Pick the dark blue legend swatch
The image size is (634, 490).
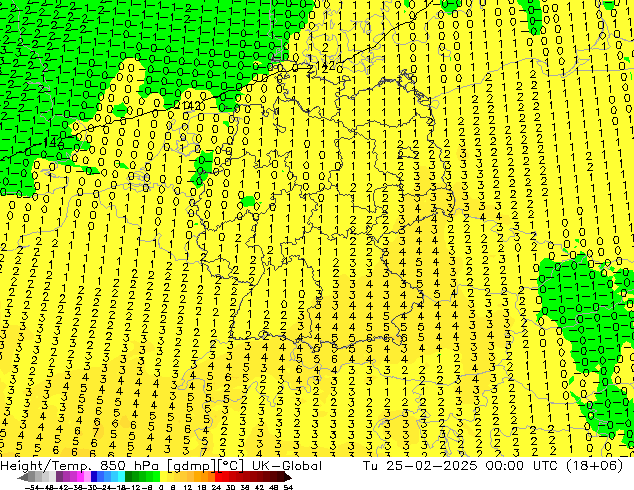(94, 477)
